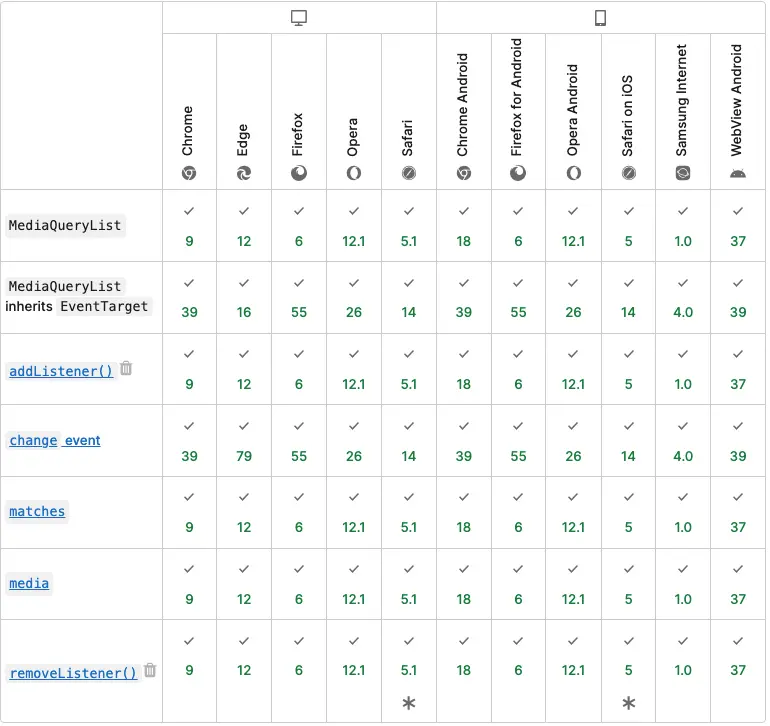
Task: Click the desktop Safari compass icon
Action: [408, 173]
